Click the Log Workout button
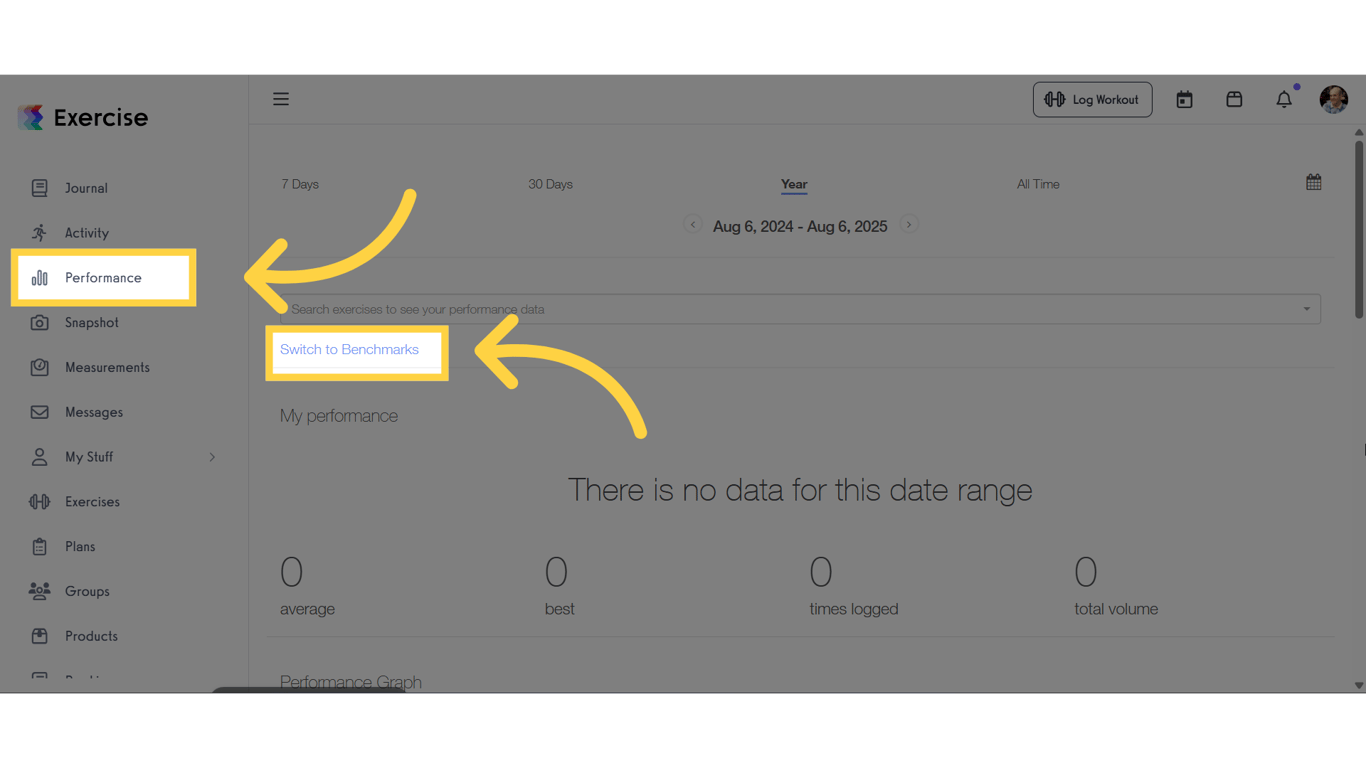The image size is (1366, 768). (x=1092, y=99)
